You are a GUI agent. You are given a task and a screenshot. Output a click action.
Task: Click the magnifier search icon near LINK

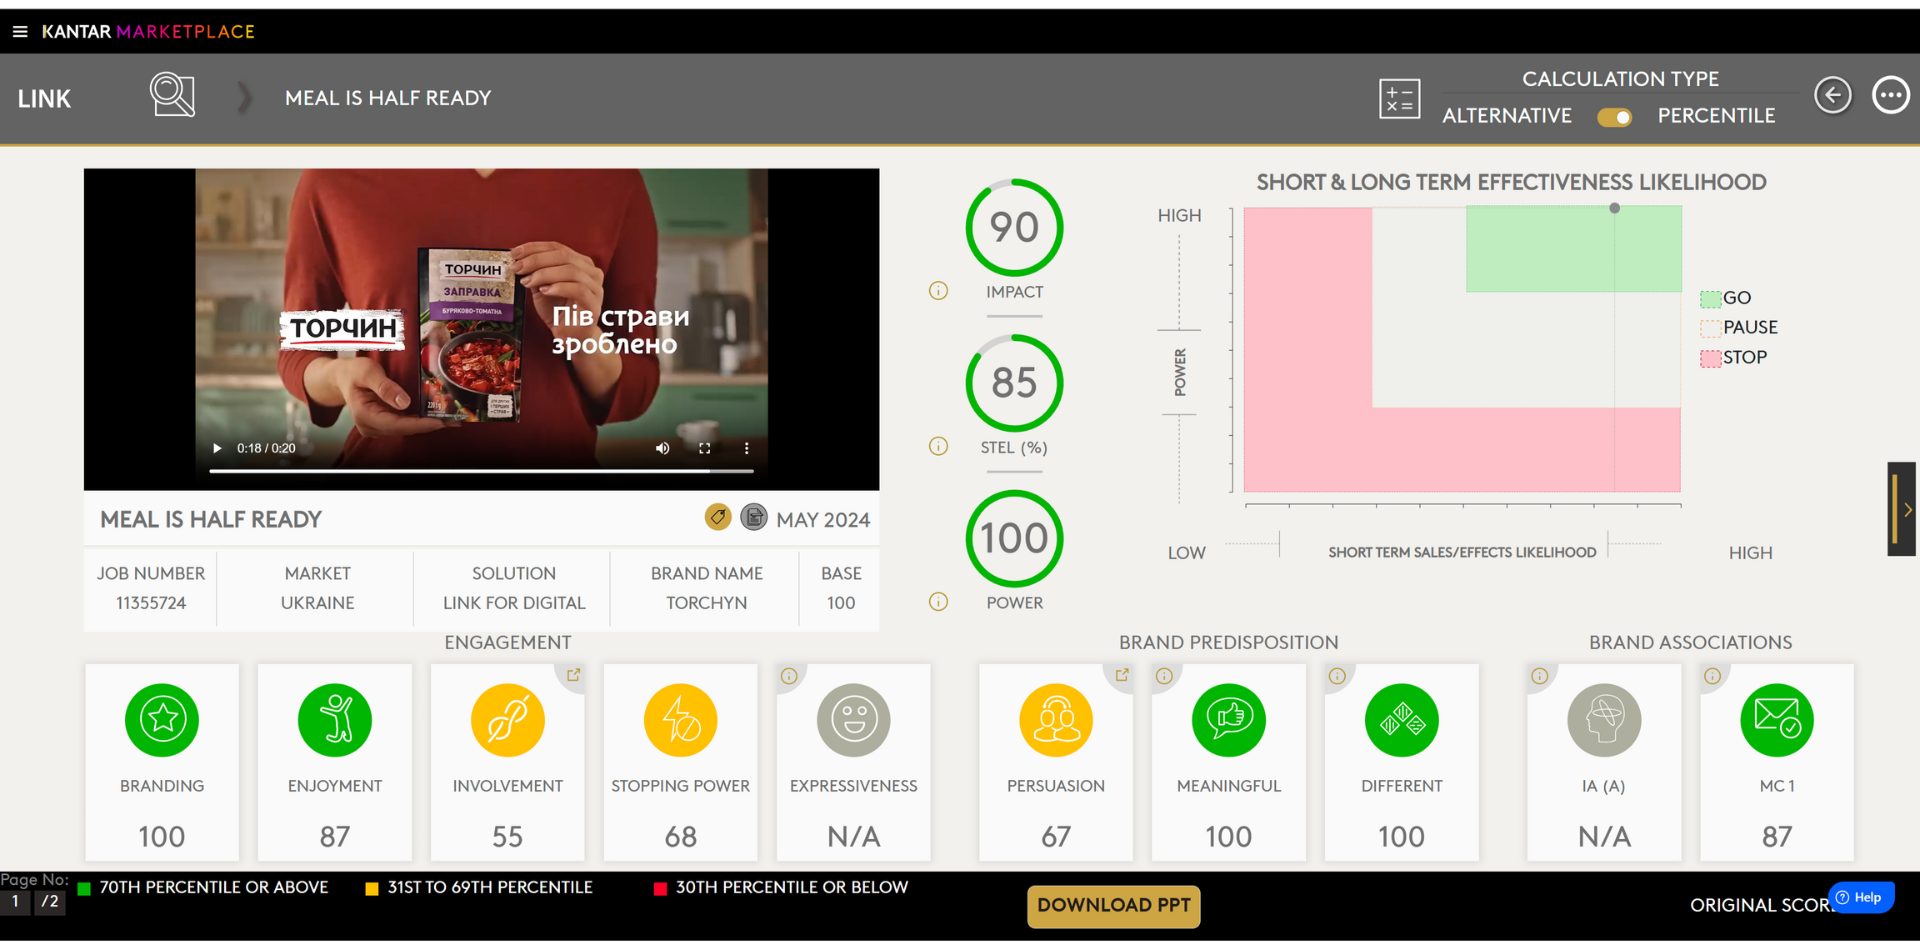tap(172, 96)
